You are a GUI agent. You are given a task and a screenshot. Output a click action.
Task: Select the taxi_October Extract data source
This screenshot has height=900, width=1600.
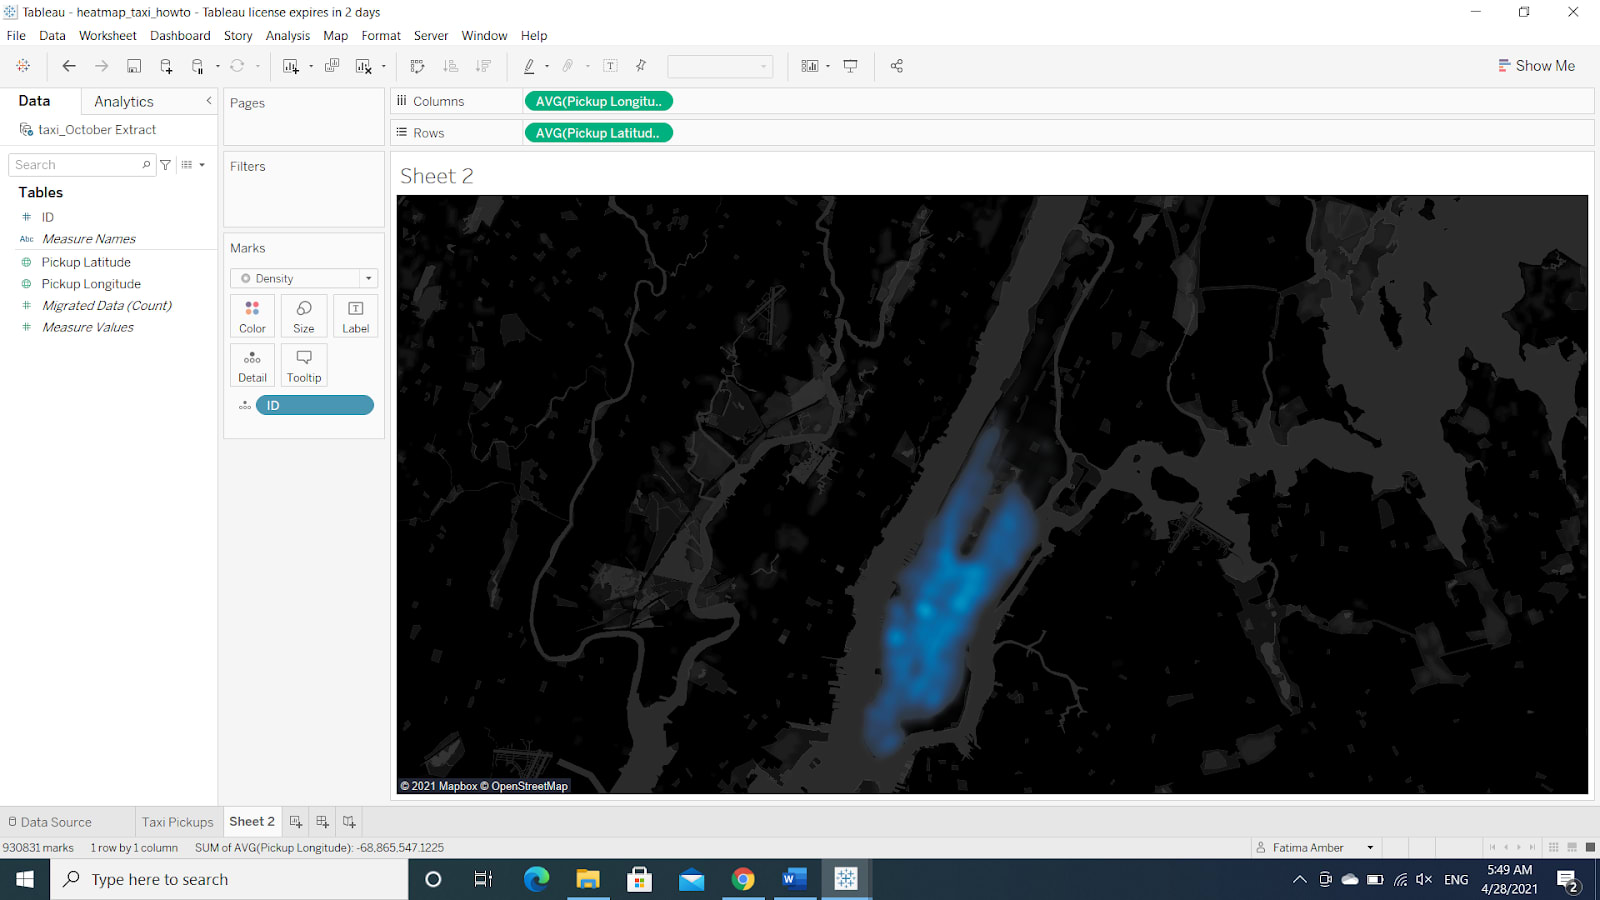coord(97,130)
